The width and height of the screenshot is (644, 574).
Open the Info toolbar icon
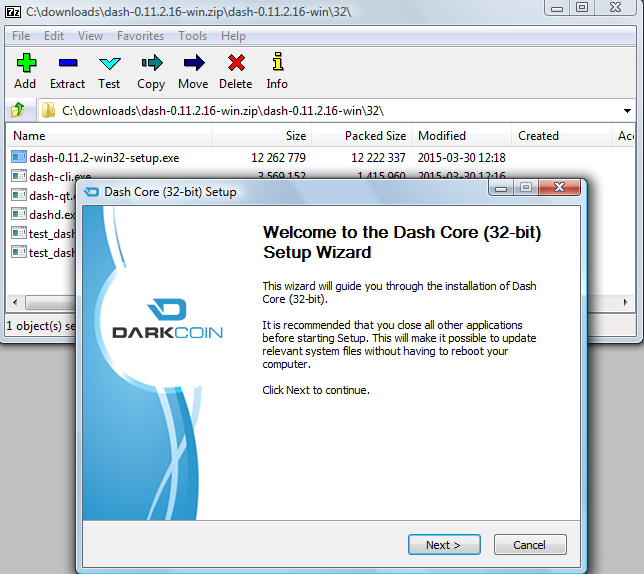278,62
